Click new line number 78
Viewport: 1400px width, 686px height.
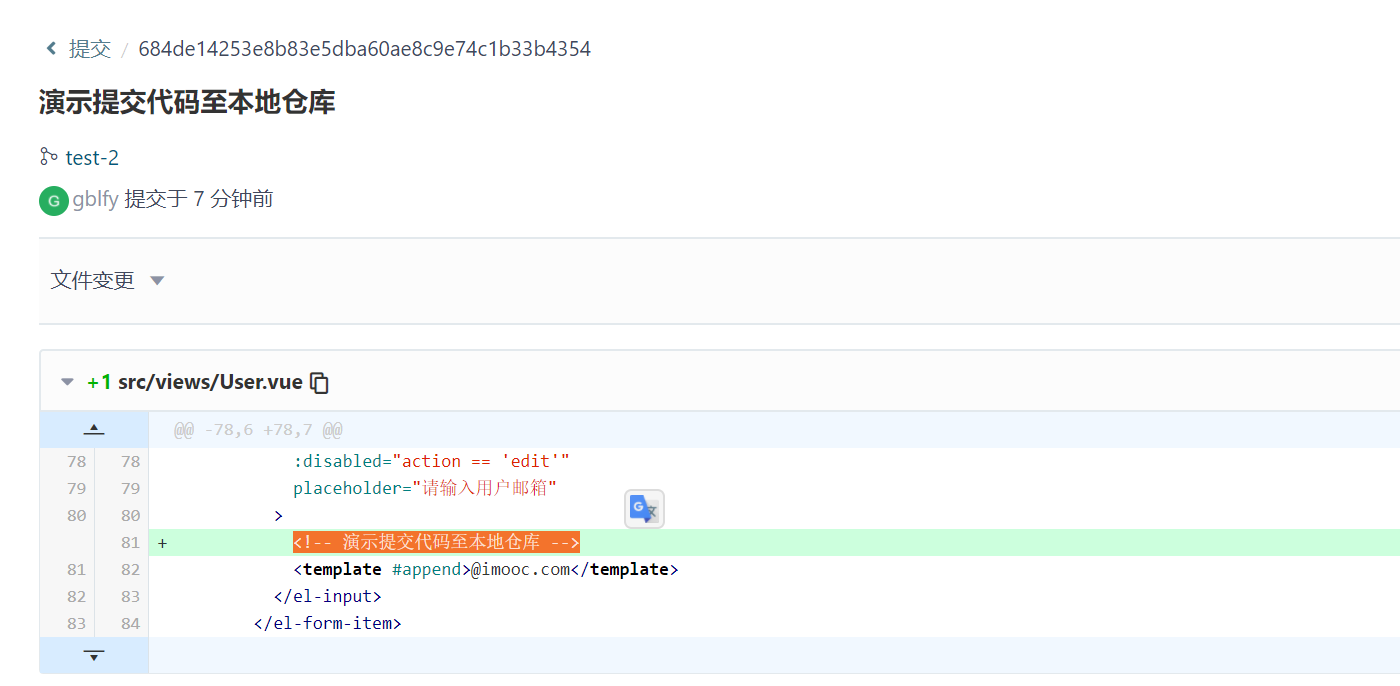[130, 462]
